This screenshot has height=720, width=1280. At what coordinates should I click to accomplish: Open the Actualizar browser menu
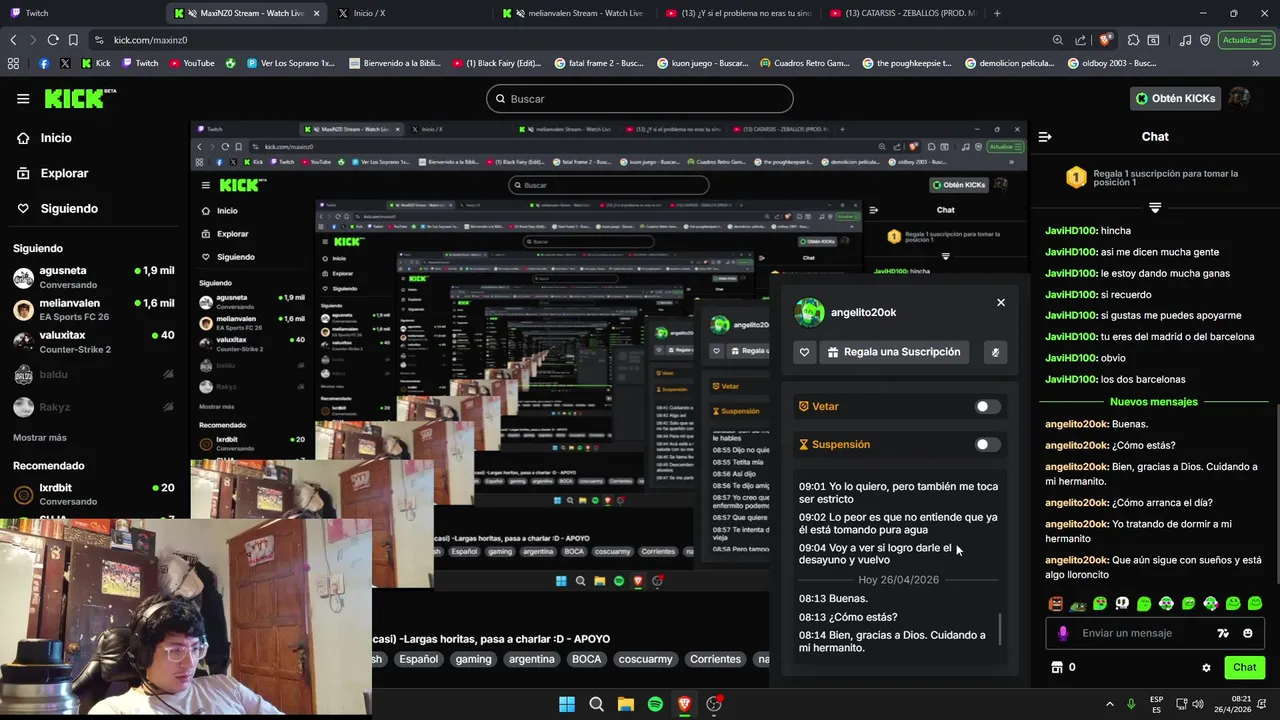tap(1246, 40)
